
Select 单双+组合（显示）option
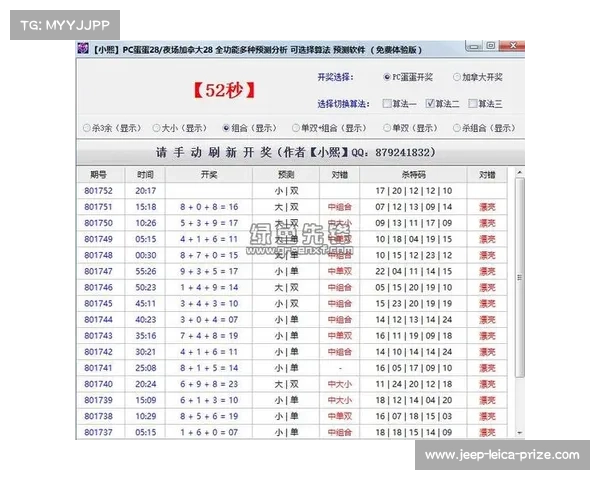click(x=329, y=128)
